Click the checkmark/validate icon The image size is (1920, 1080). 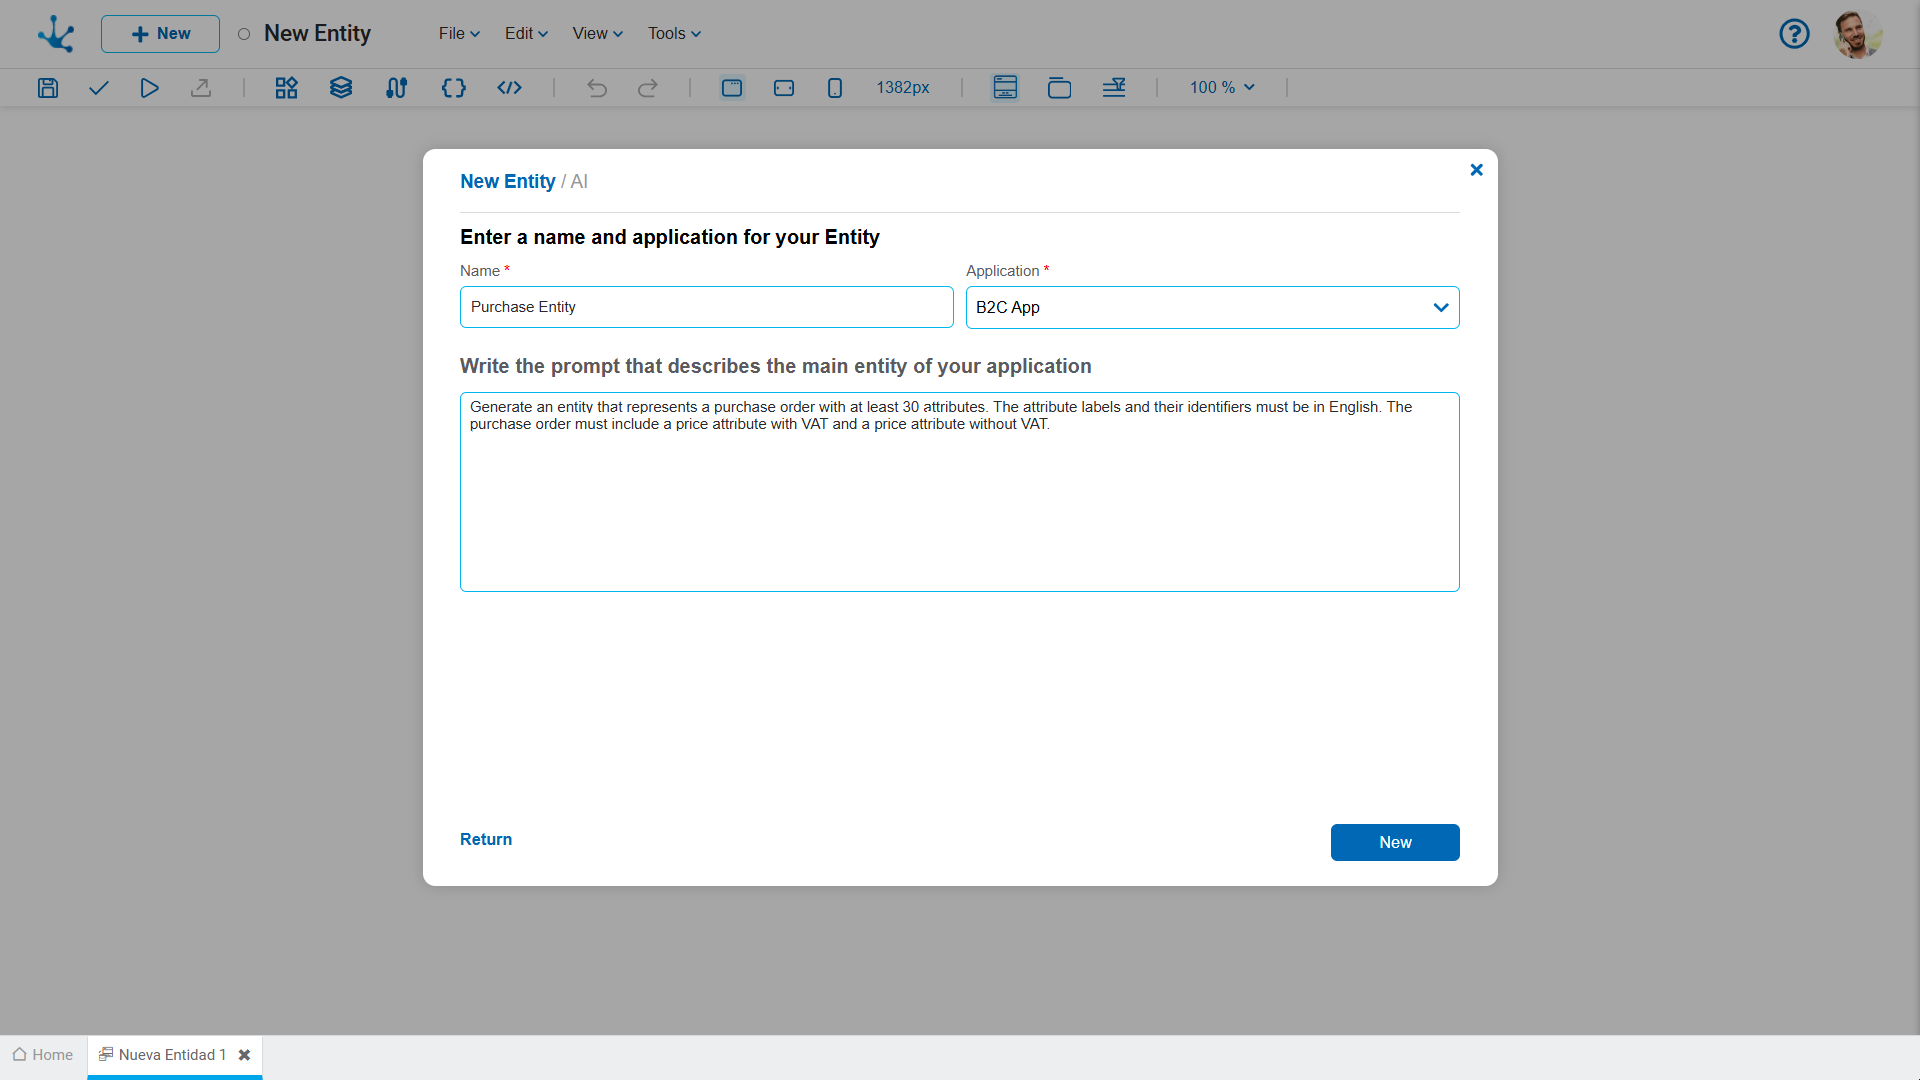(99, 87)
